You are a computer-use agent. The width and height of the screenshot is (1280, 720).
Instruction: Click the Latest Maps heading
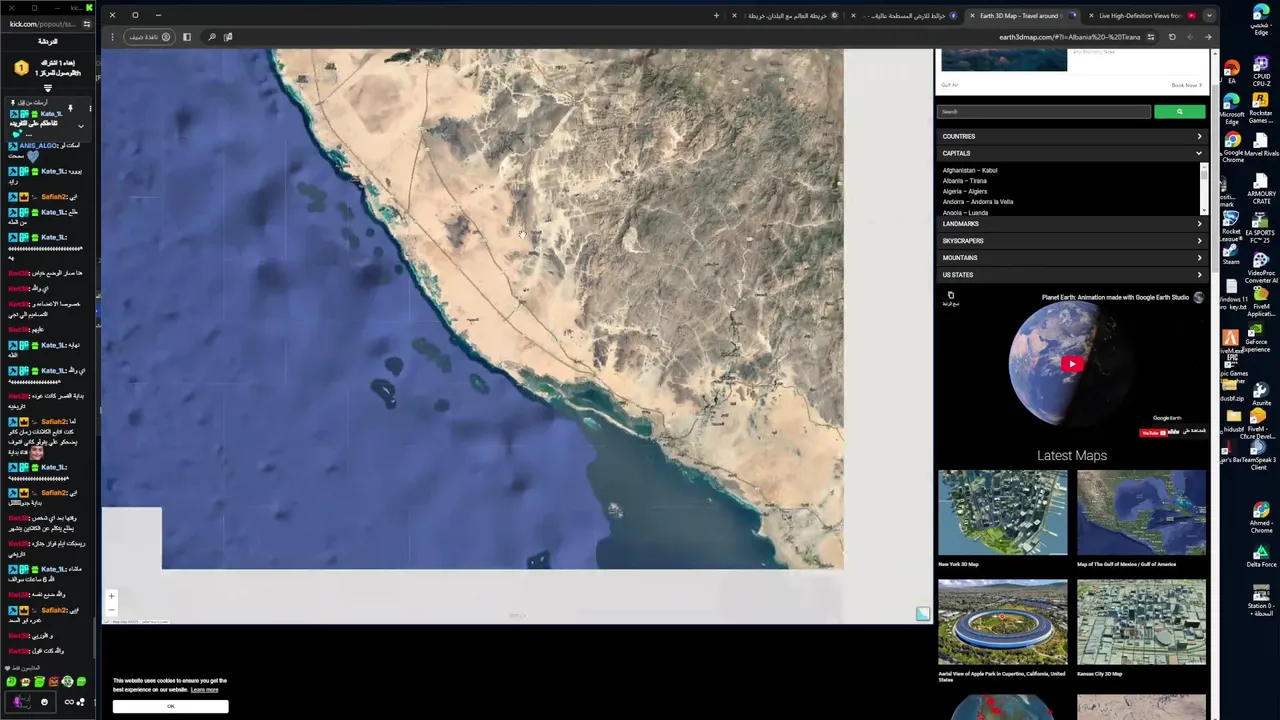point(1071,455)
